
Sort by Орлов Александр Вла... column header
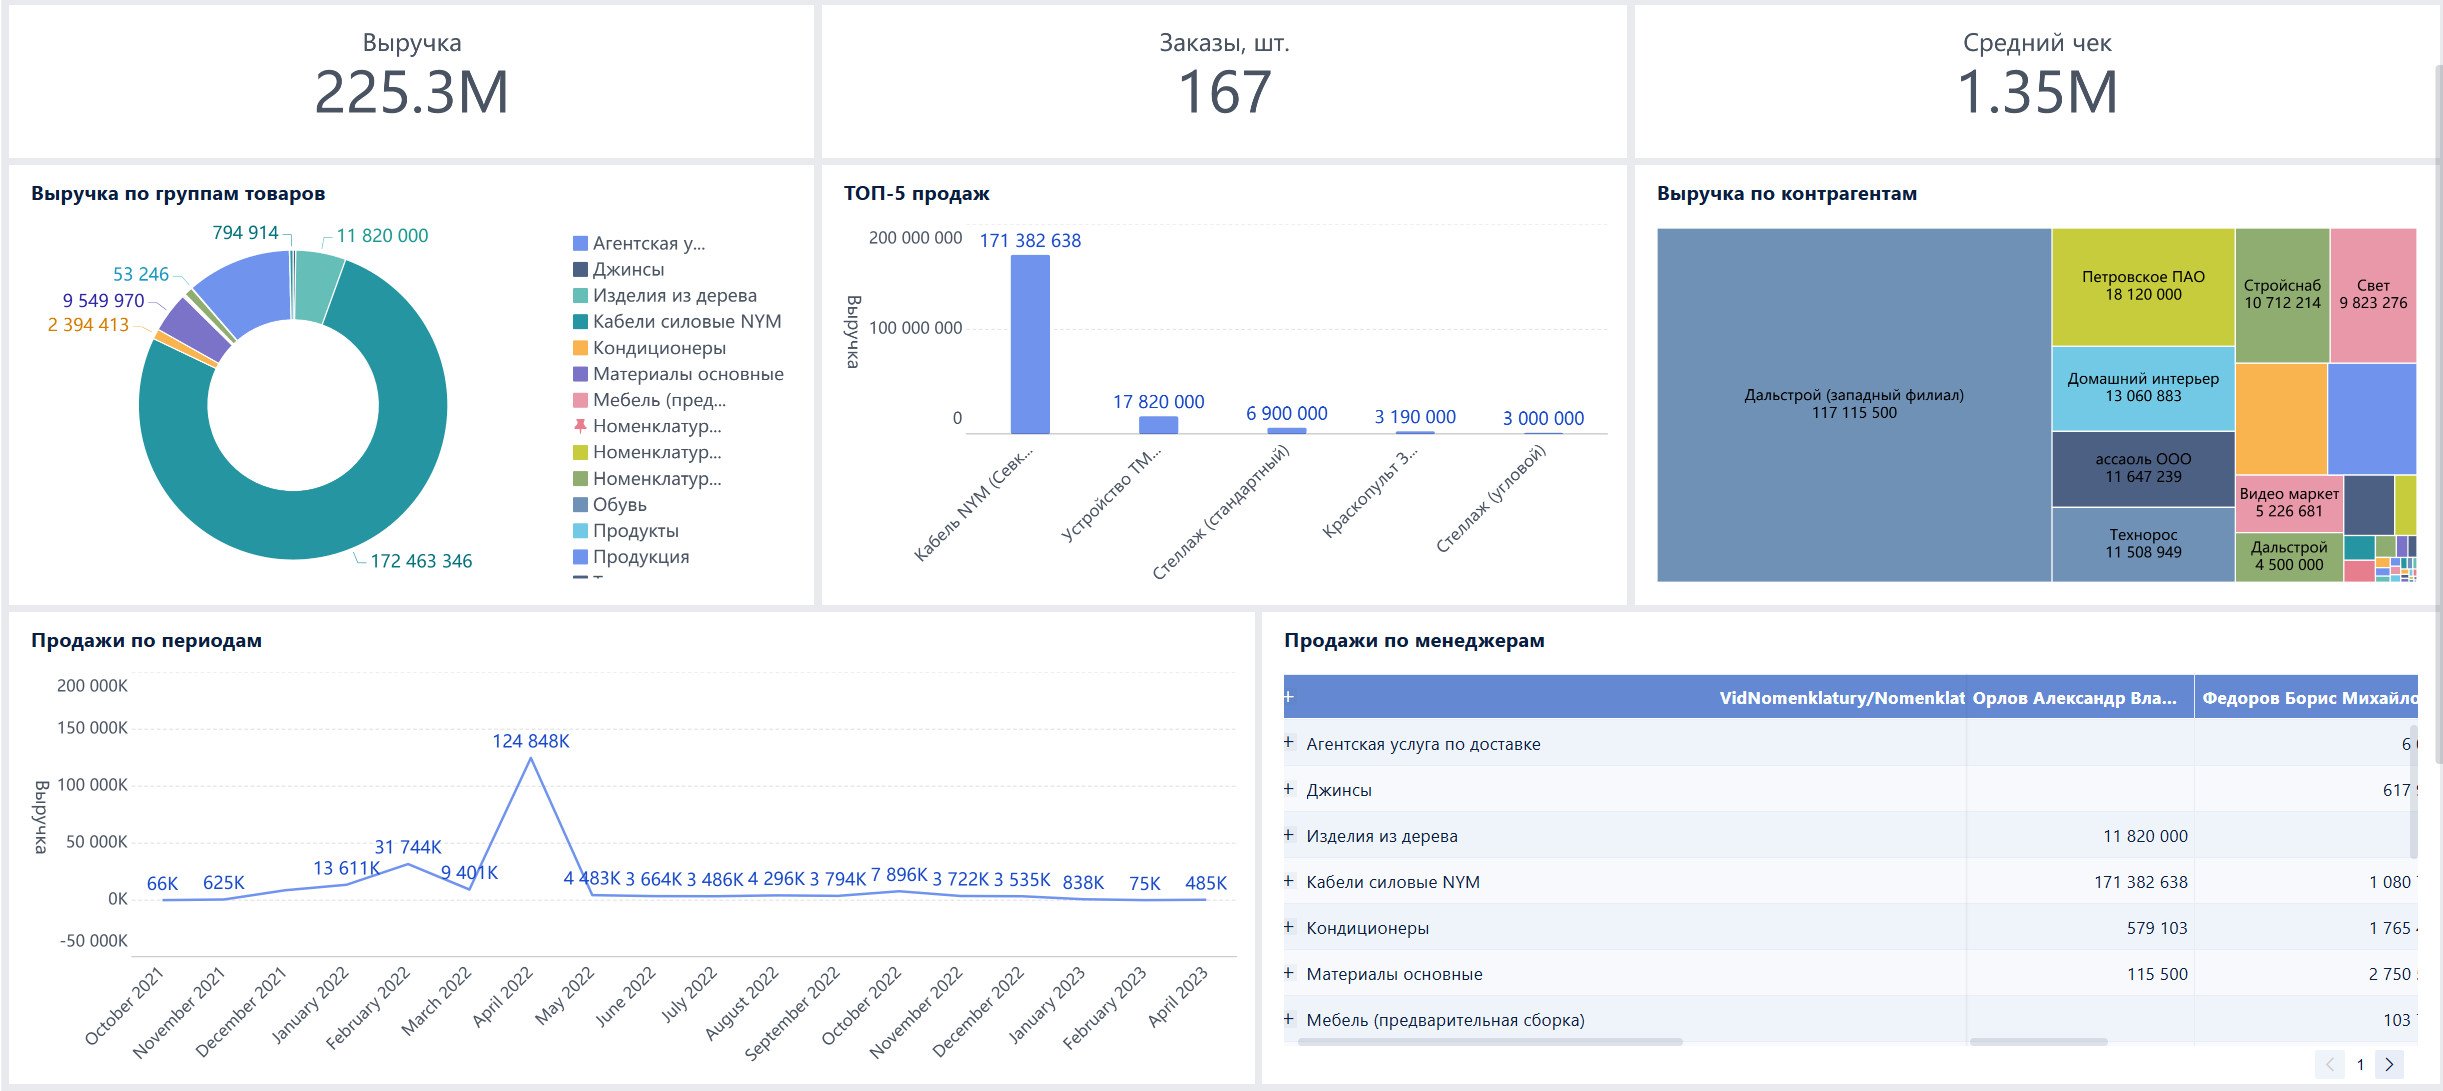click(x=2080, y=697)
